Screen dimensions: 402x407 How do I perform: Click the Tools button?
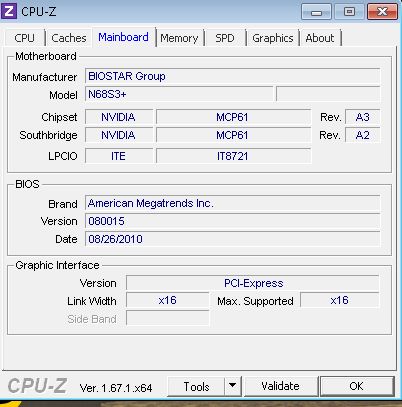click(196, 387)
